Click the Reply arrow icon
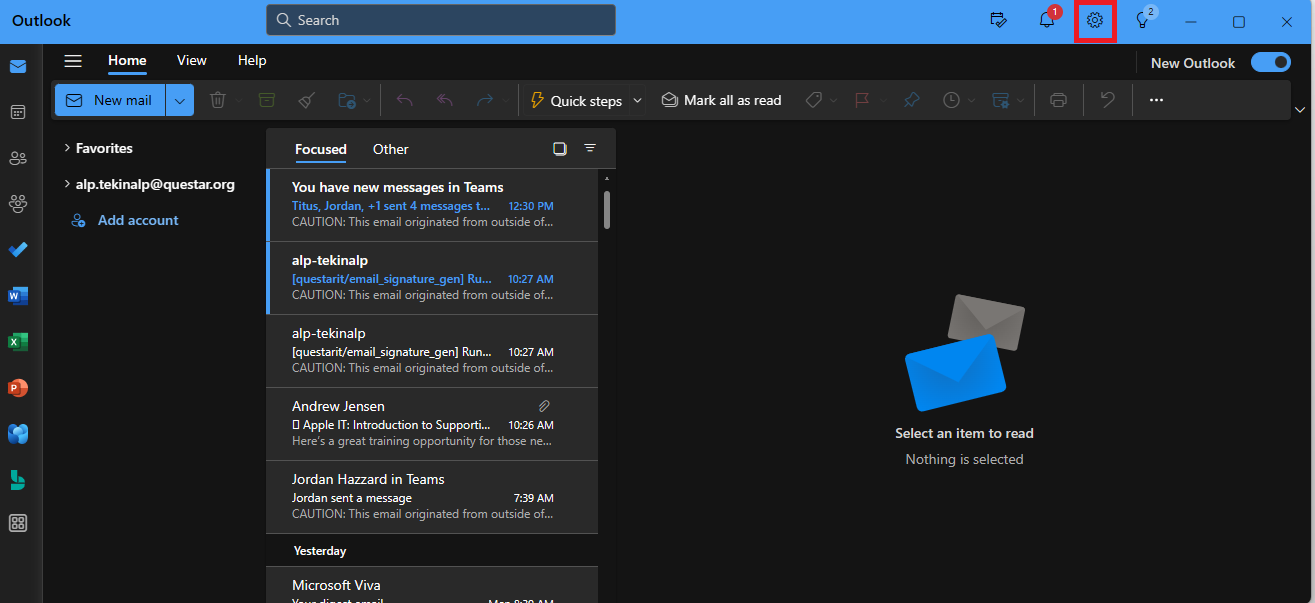 click(x=404, y=100)
